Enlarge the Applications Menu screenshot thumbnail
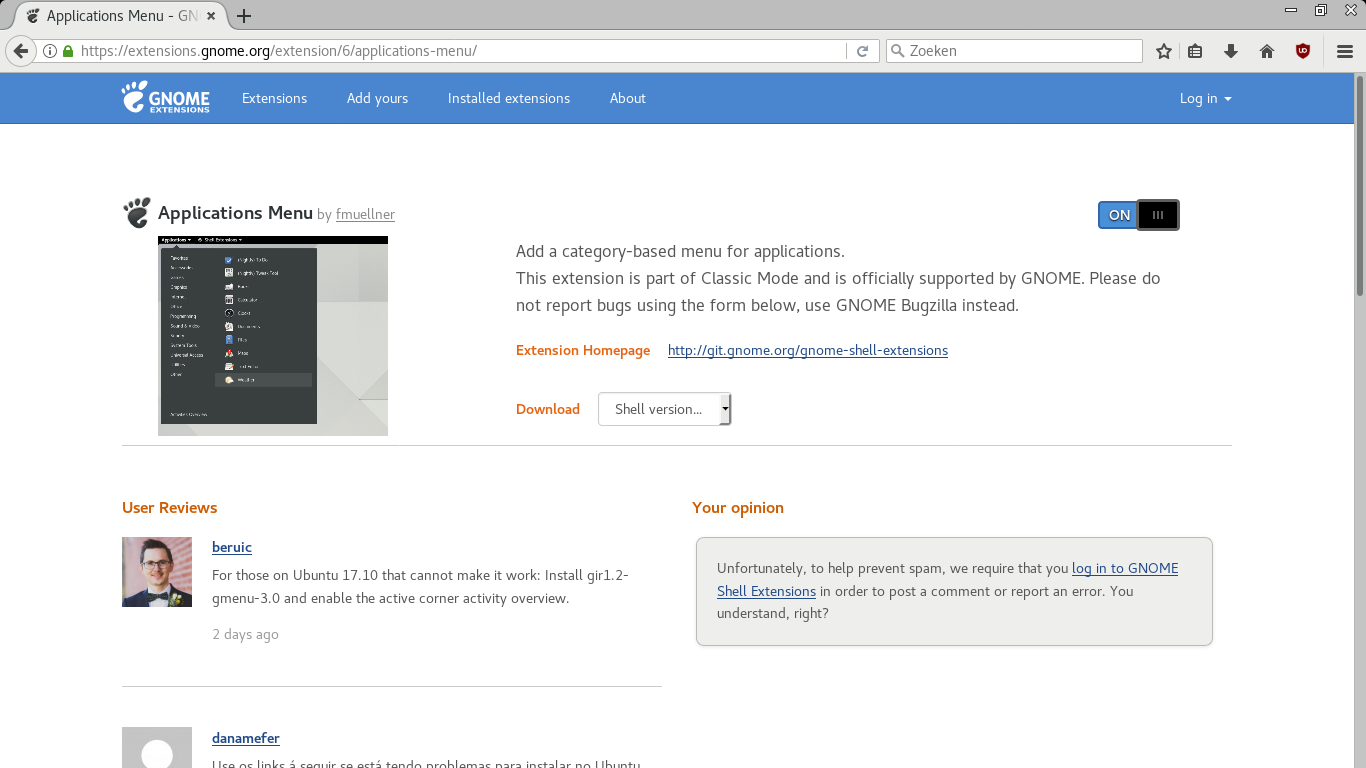This screenshot has width=1366, height=768. click(x=273, y=336)
